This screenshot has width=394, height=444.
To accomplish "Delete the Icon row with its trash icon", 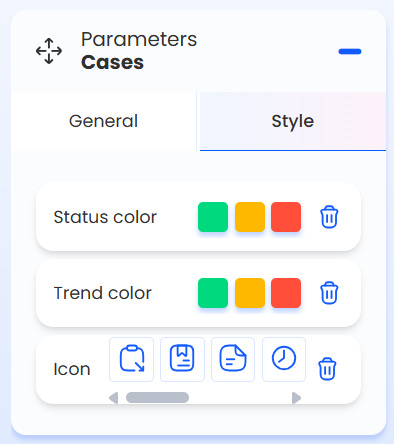I will point(327,369).
